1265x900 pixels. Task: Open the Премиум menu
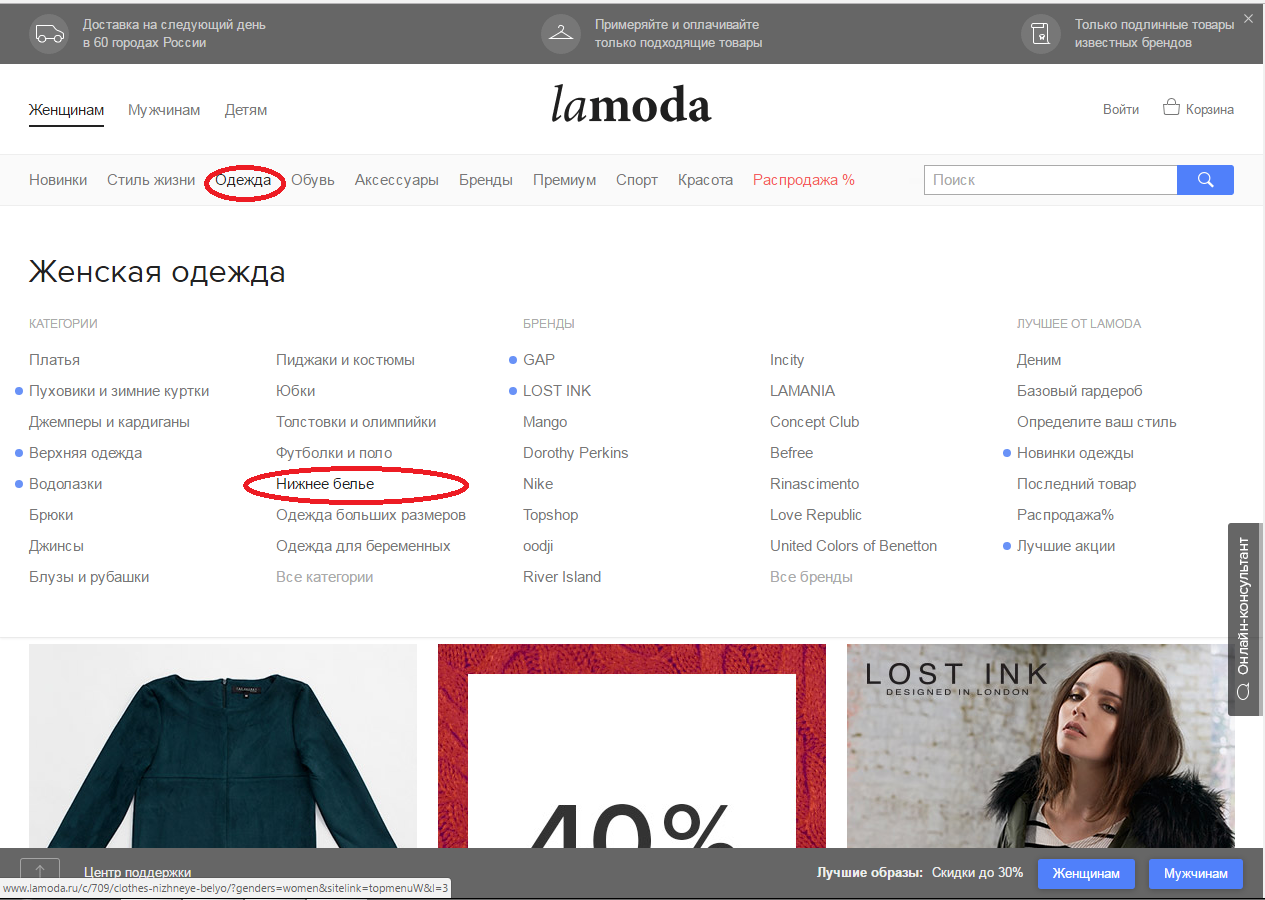click(564, 180)
